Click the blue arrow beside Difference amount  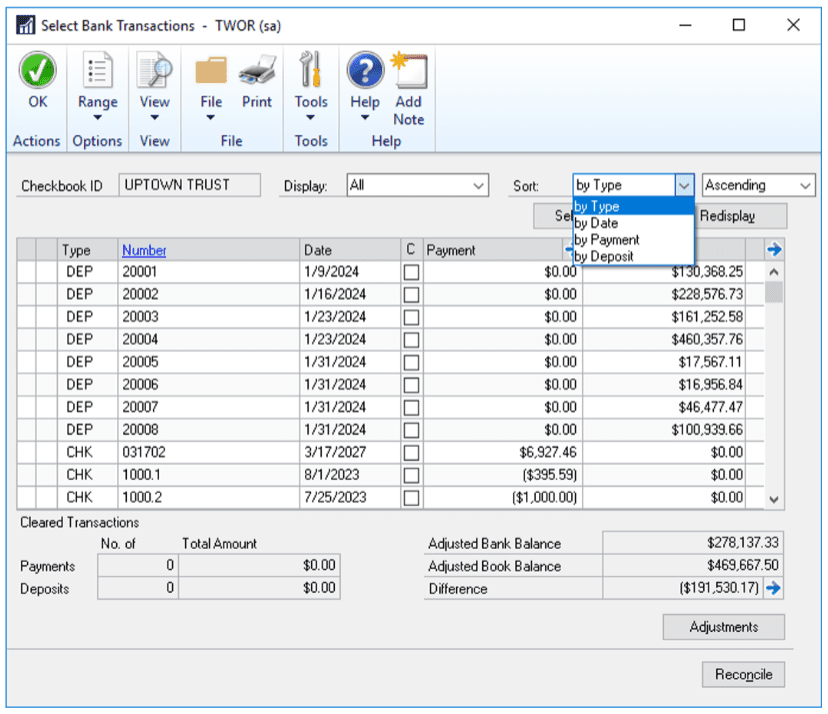773,589
